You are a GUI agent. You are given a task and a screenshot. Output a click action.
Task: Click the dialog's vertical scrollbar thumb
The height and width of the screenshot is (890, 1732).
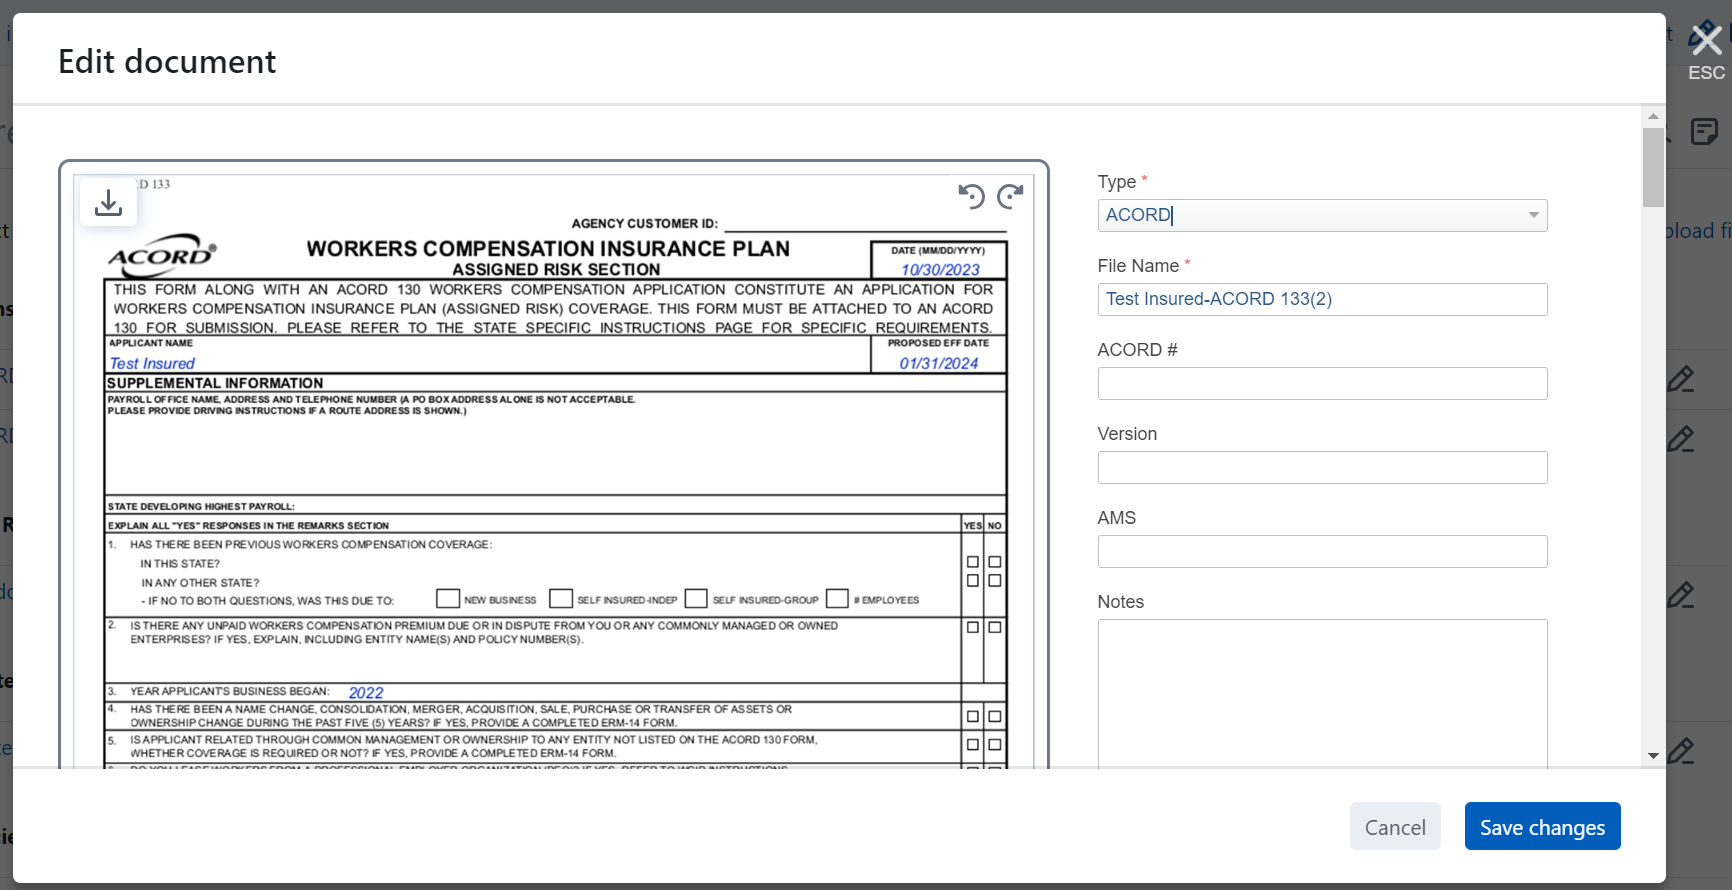pyautogui.click(x=1653, y=165)
